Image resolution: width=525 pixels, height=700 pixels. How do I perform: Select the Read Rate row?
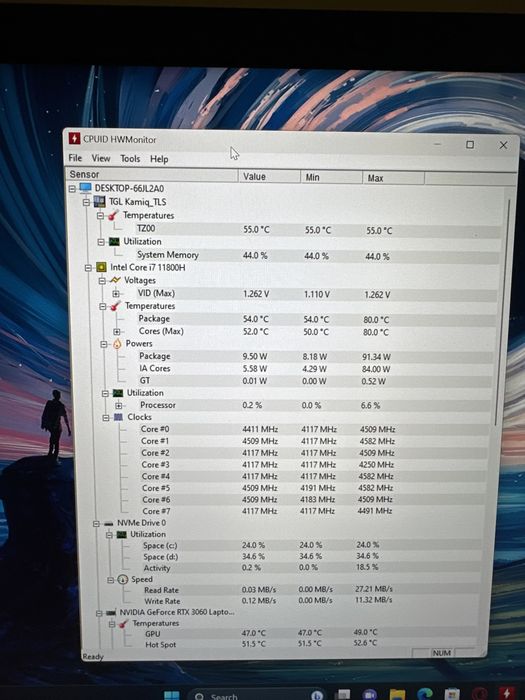(311, 589)
